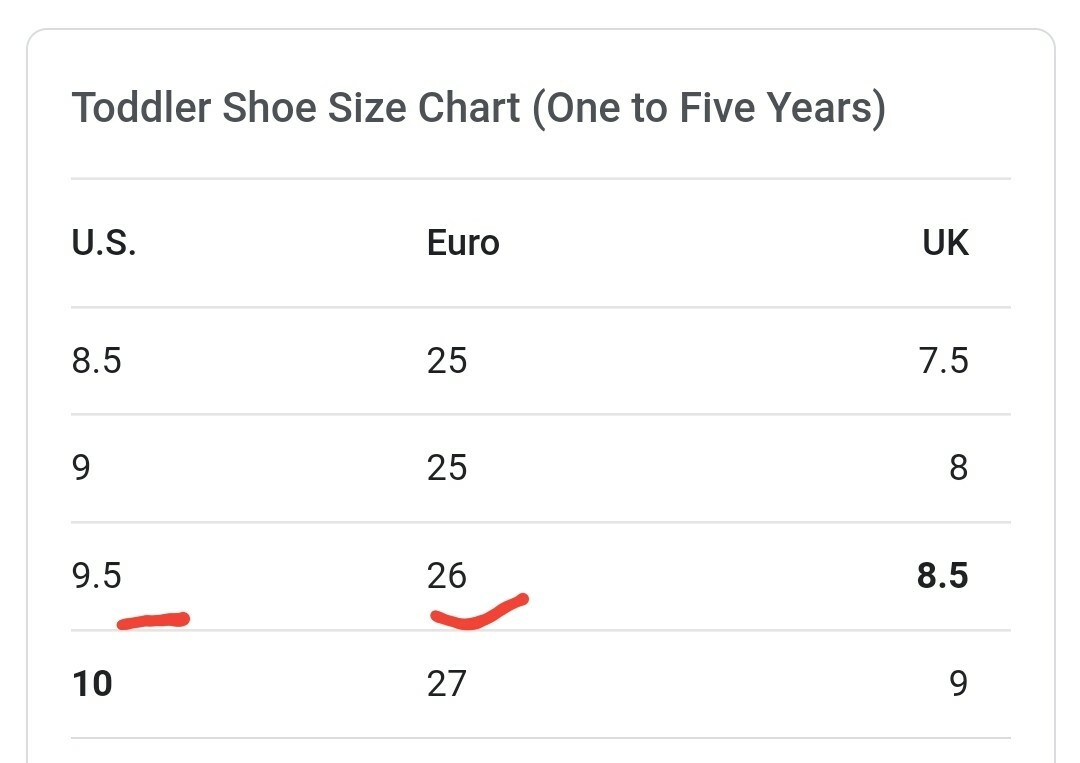Click the Euro size 27 cell
Screen dimensions: 1080x763
(x=447, y=684)
